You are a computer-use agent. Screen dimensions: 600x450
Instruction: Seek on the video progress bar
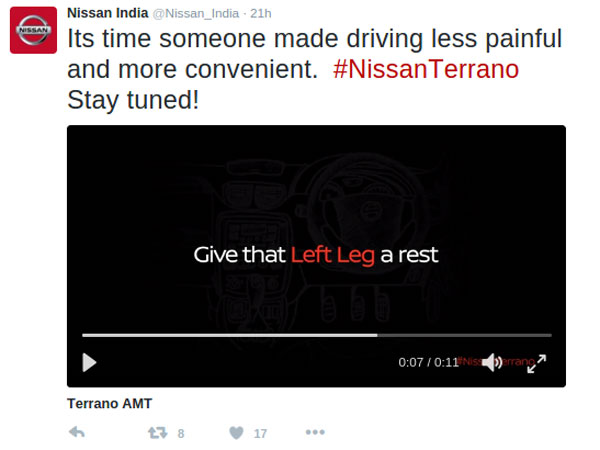point(317,335)
